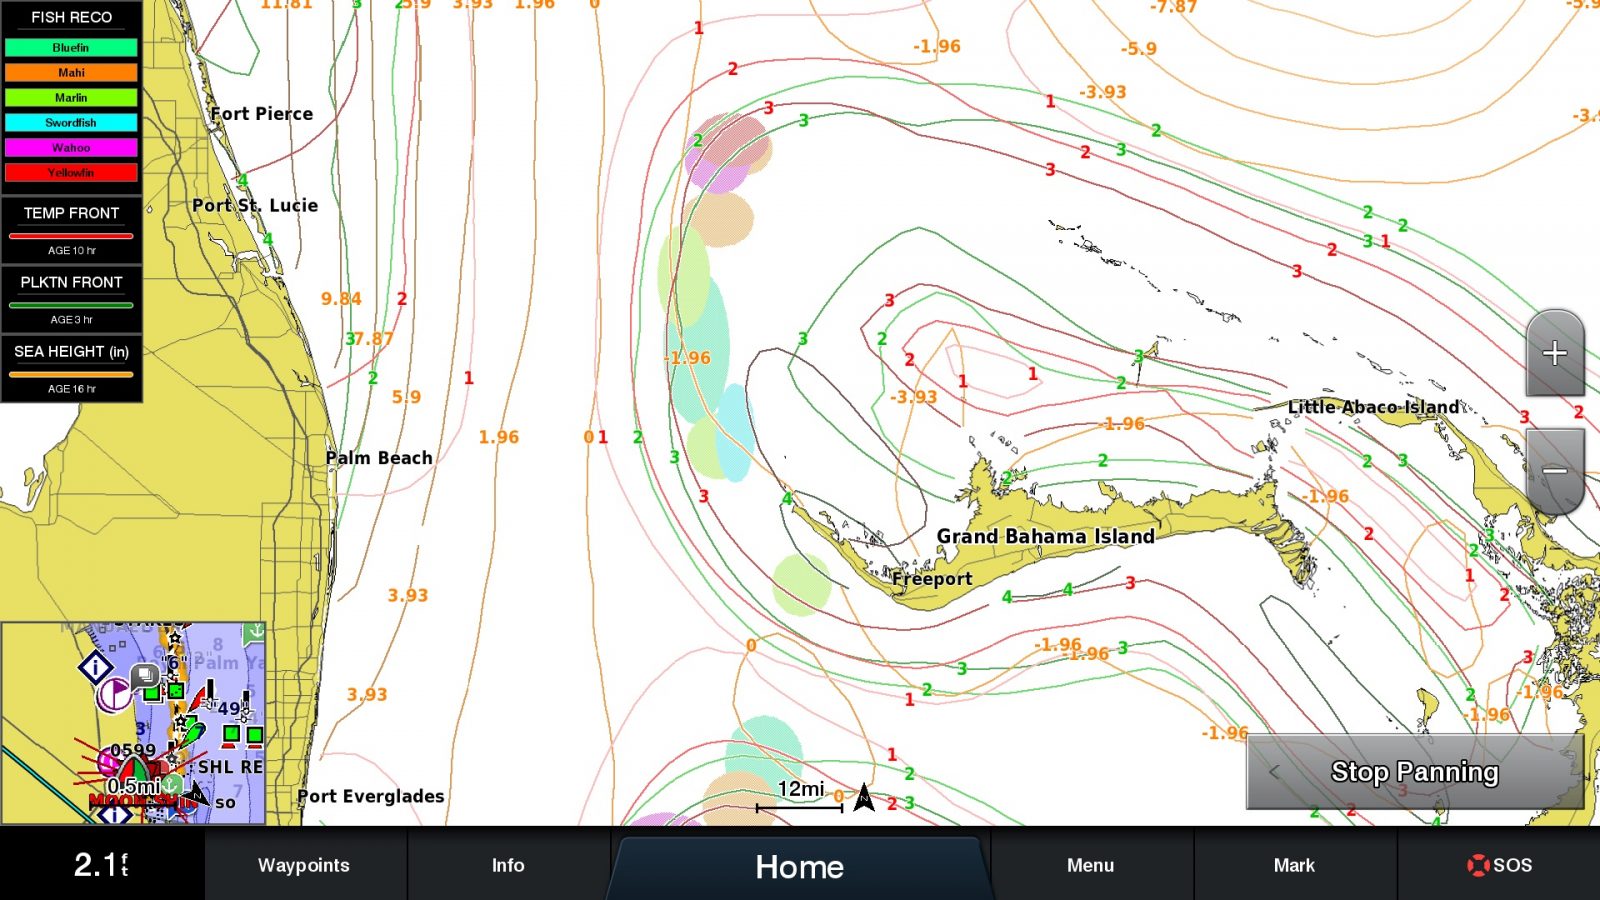Go to the Home screen button

coord(799,866)
